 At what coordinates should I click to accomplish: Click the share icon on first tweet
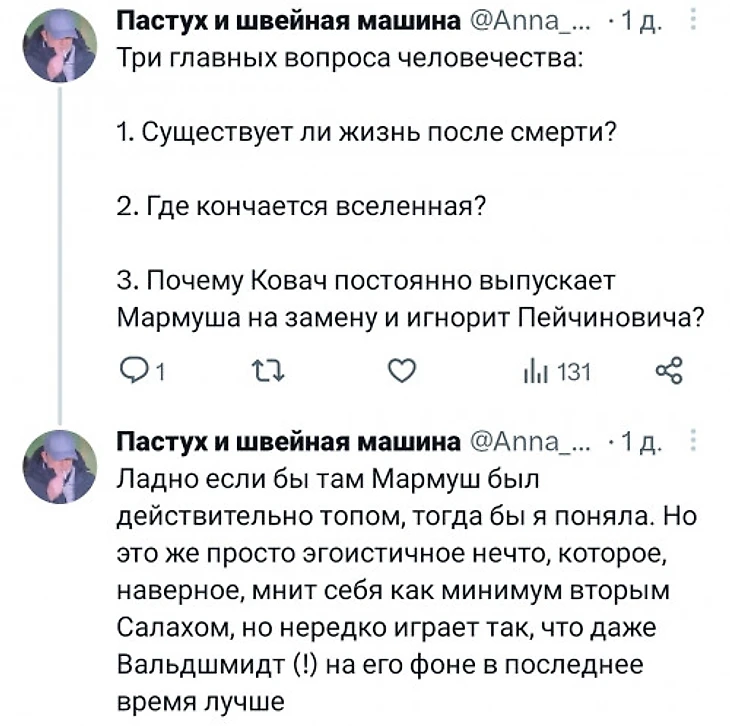click(x=667, y=373)
